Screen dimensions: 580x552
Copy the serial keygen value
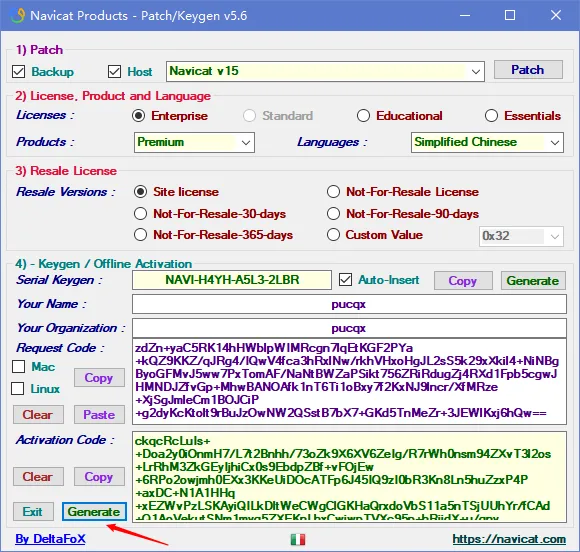pyautogui.click(x=463, y=280)
